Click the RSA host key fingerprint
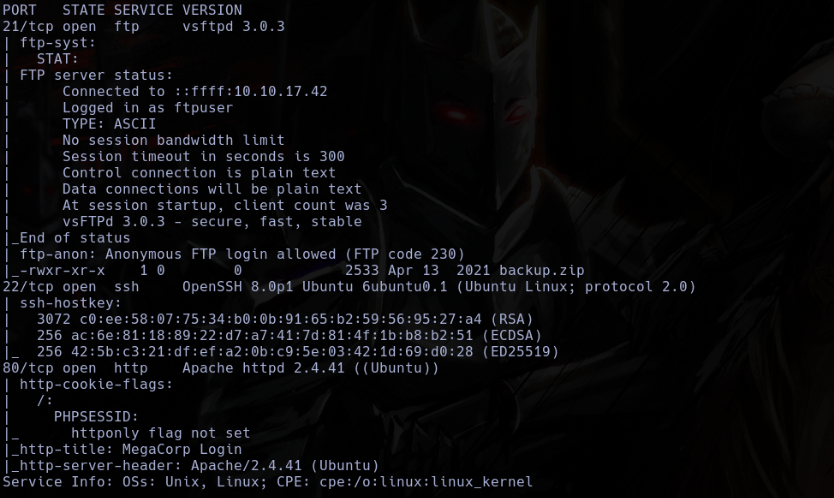834x498 pixels. (x=280, y=319)
